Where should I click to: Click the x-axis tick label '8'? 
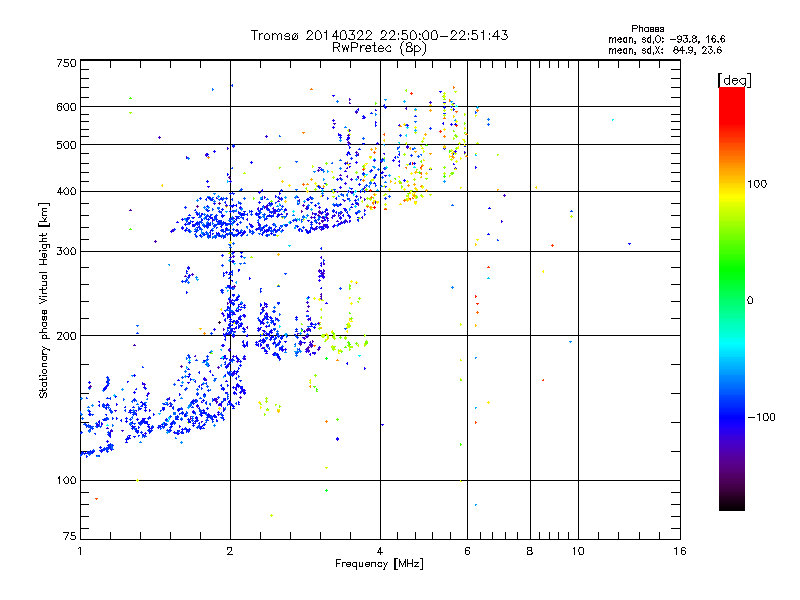tap(530, 551)
